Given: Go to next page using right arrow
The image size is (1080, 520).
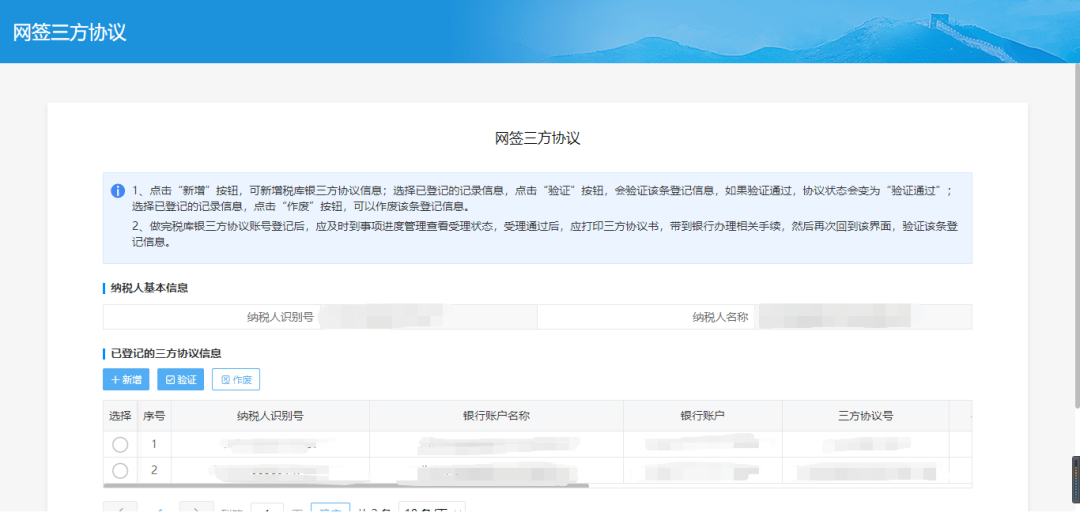Looking at the screenshot, I should 197,511.
